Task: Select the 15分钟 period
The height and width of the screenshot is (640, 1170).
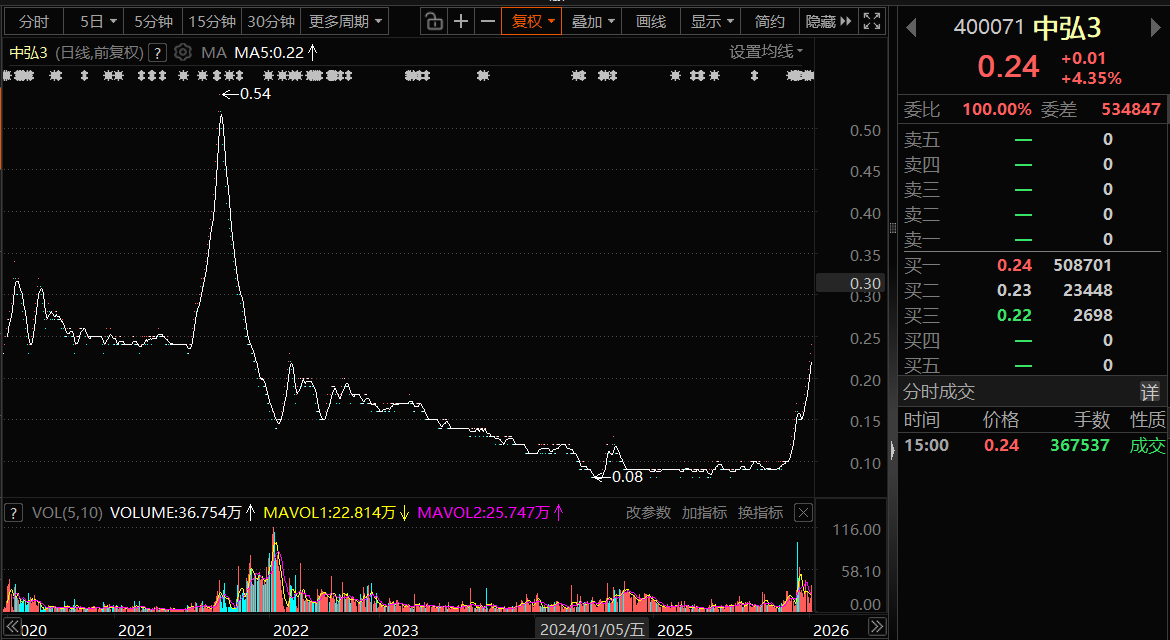Action: [212, 22]
